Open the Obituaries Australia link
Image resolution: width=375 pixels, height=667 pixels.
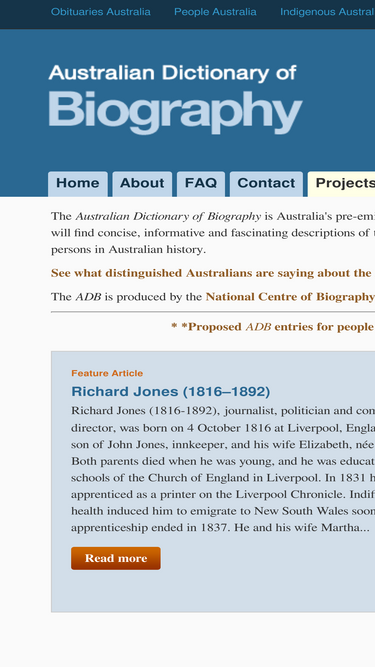[101, 12]
